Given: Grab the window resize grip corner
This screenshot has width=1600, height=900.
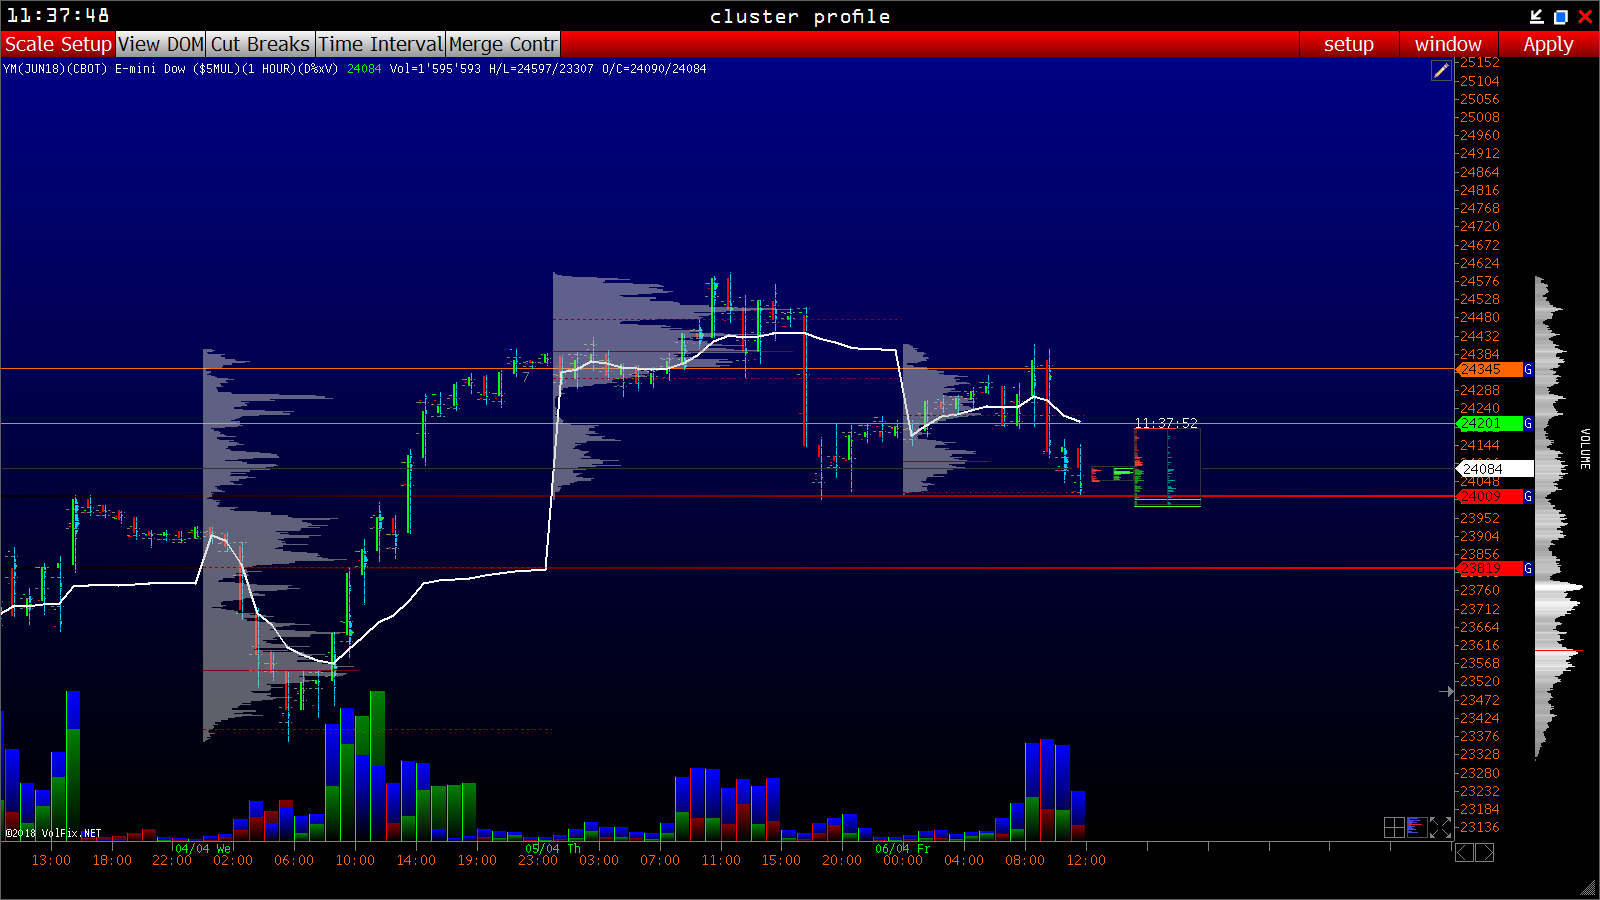Looking at the screenshot, I should coord(1588,888).
